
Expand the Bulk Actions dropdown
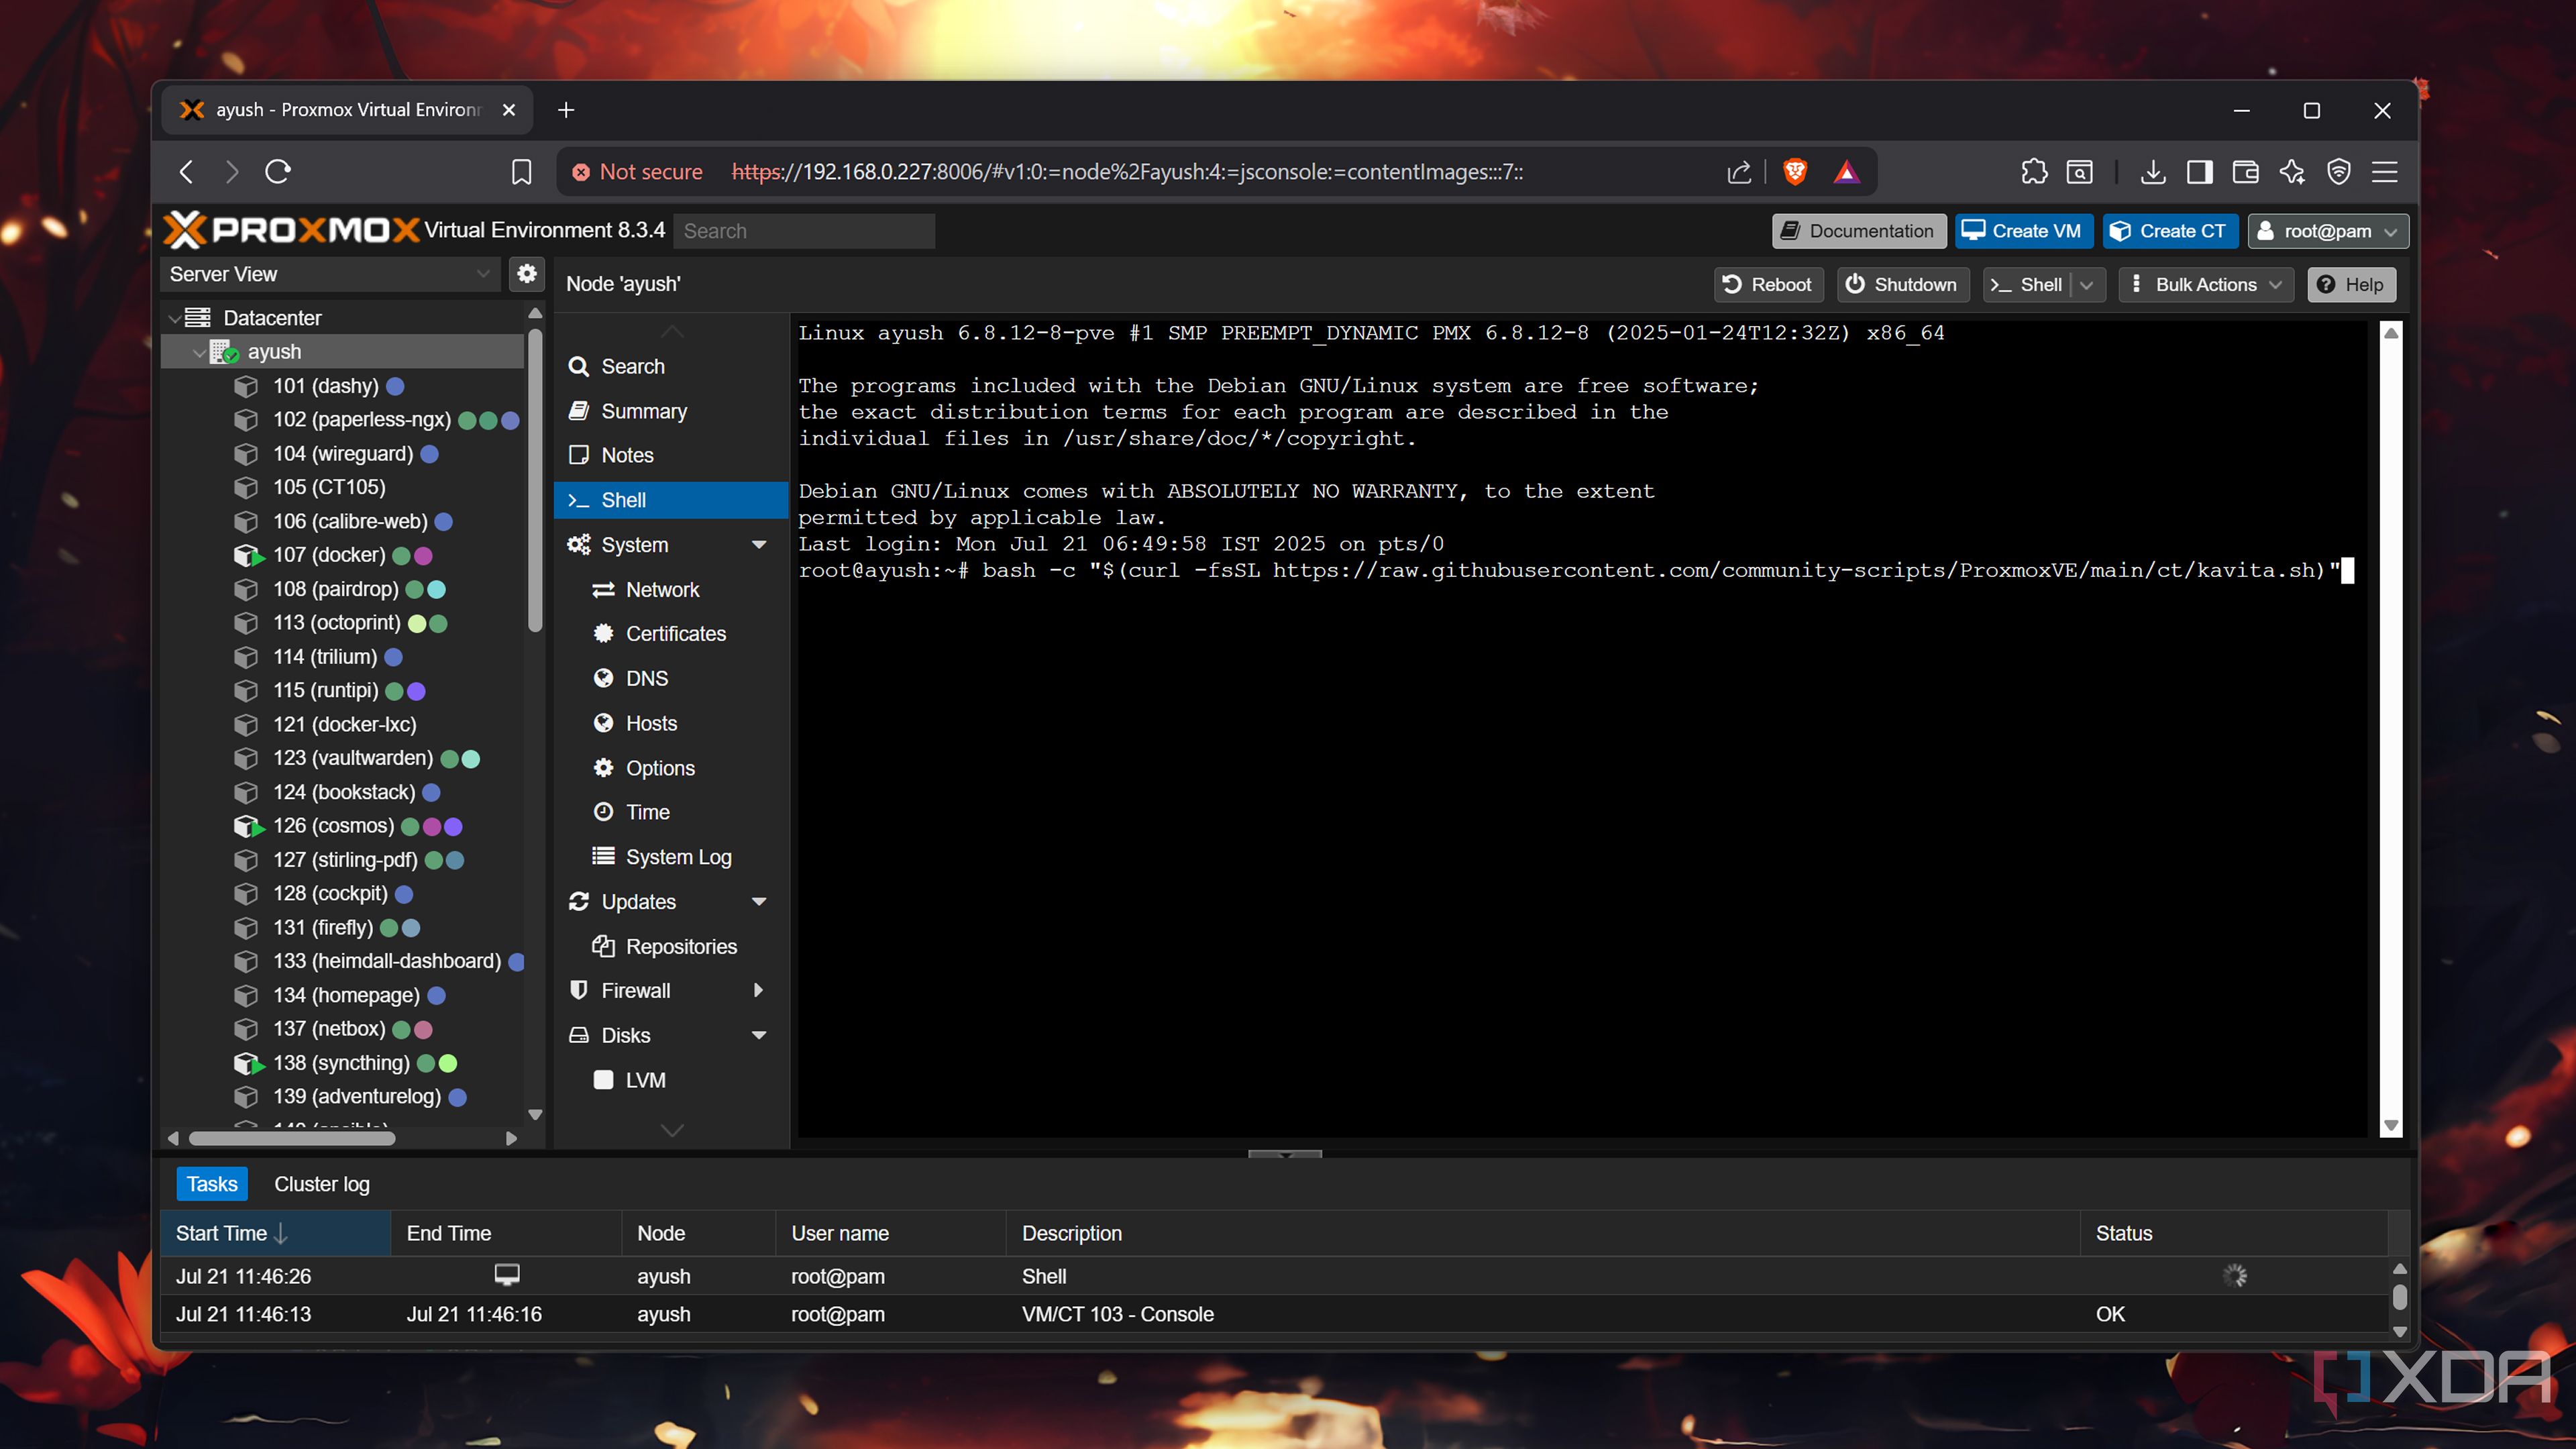coord(2205,285)
